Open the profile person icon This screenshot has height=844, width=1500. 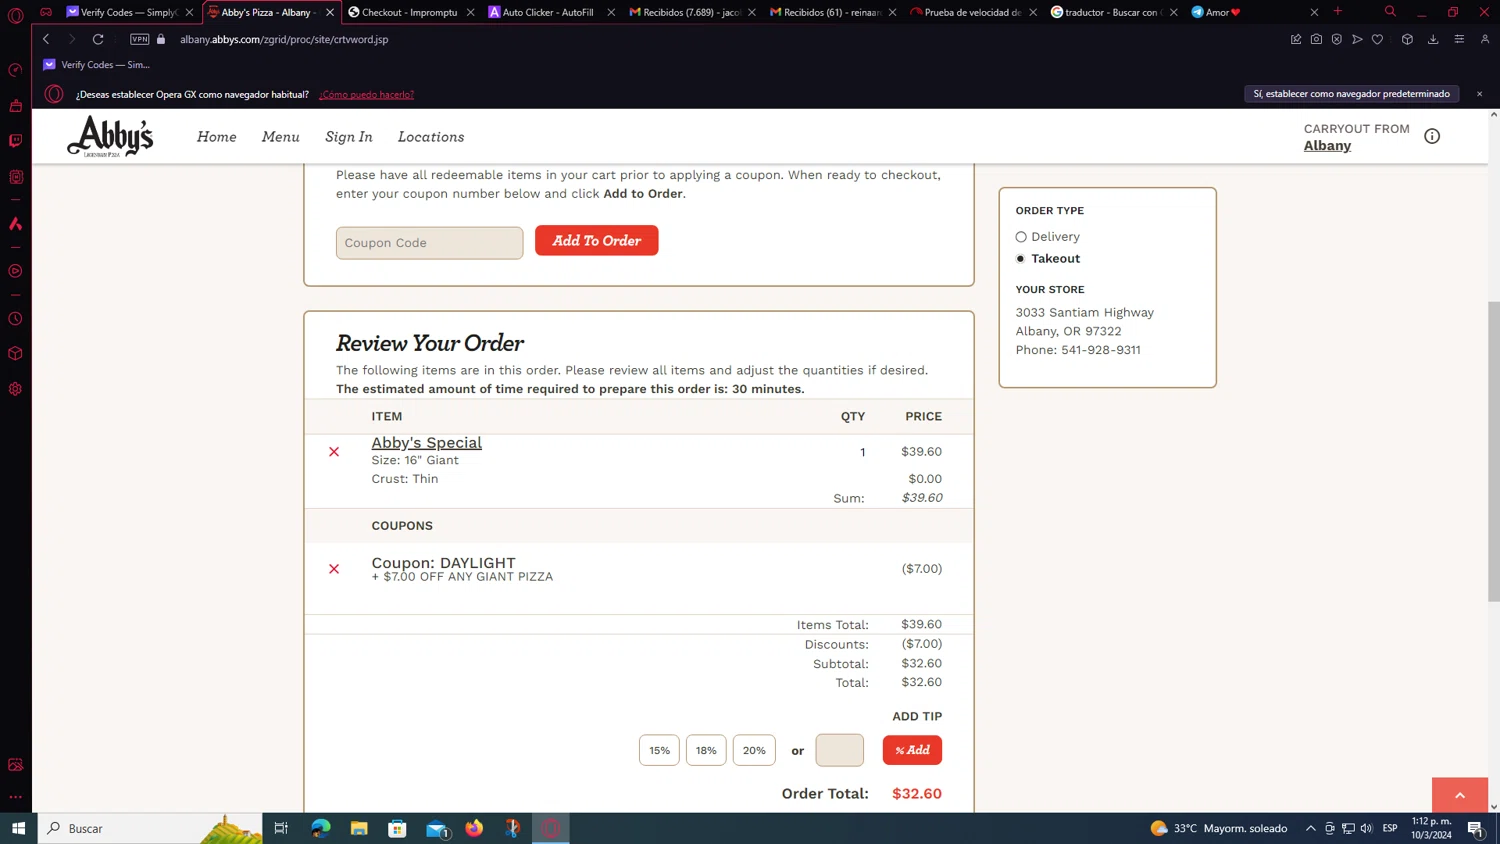pos(1485,39)
